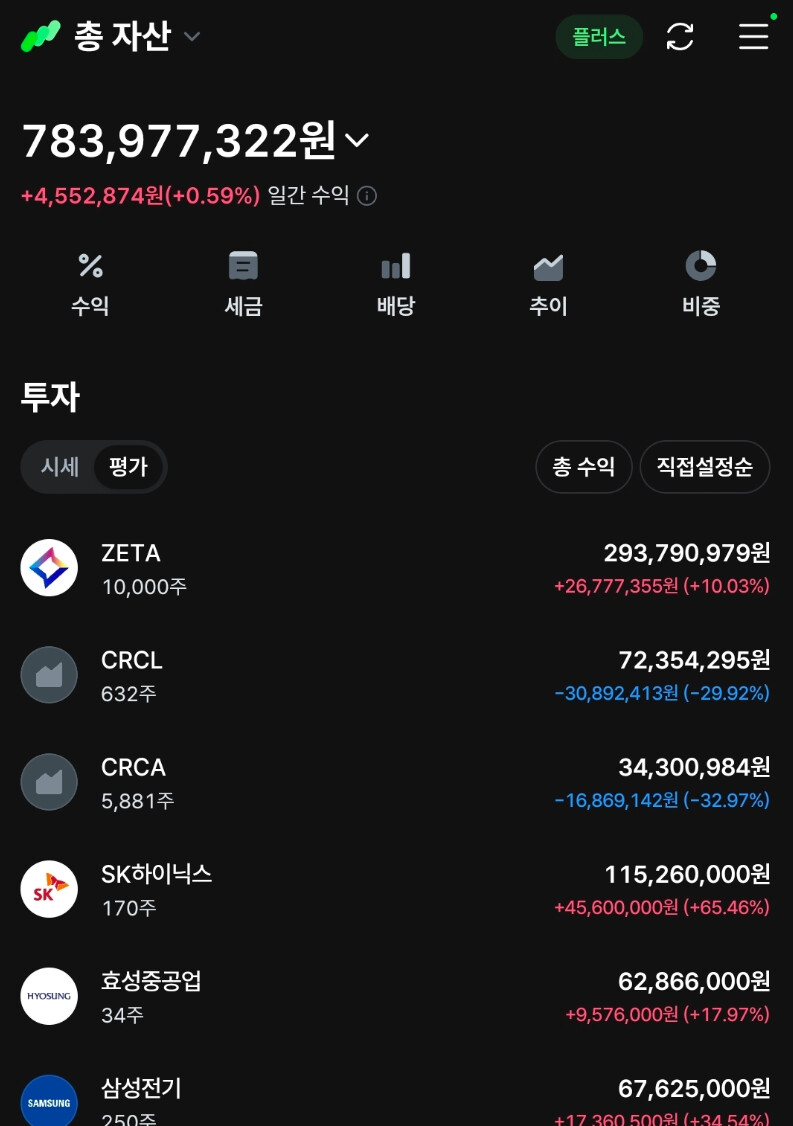Tap the refresh sync icon
793x1126 pixels.
click(x=680, y=37)
